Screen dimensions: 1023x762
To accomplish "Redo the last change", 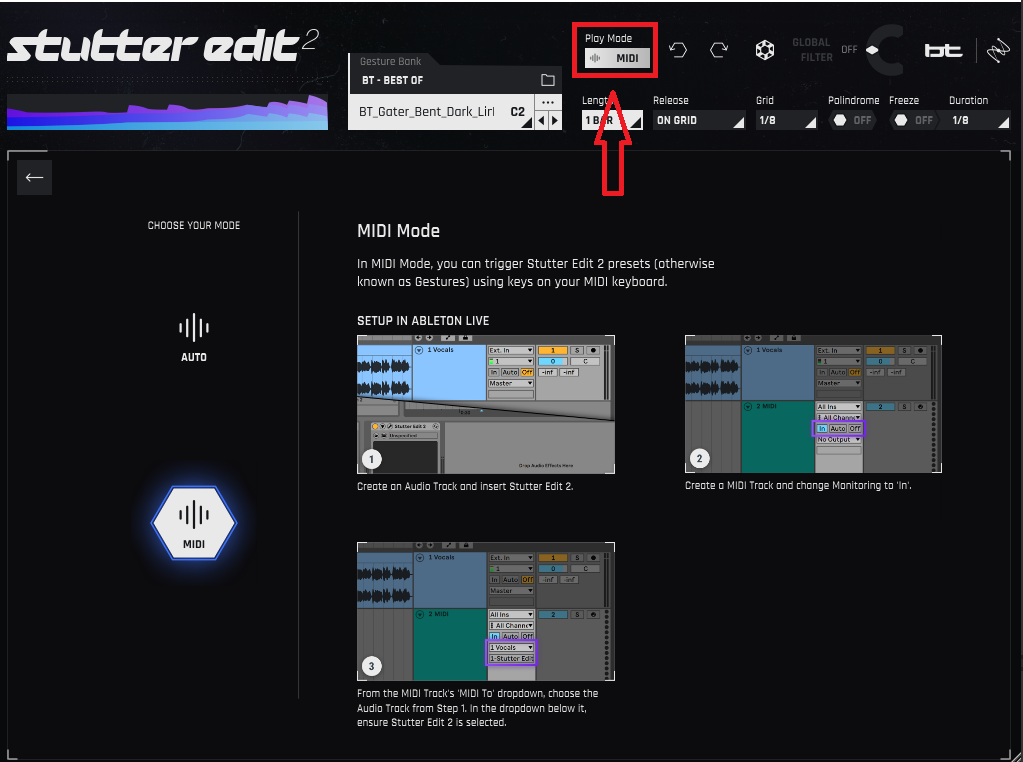I will [x=719, y=50].
